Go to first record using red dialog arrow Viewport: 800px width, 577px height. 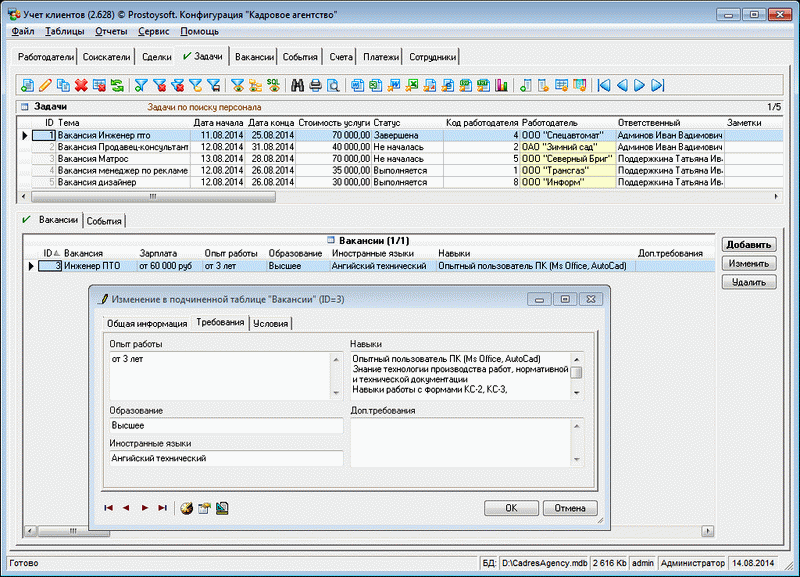pos(109,508)
